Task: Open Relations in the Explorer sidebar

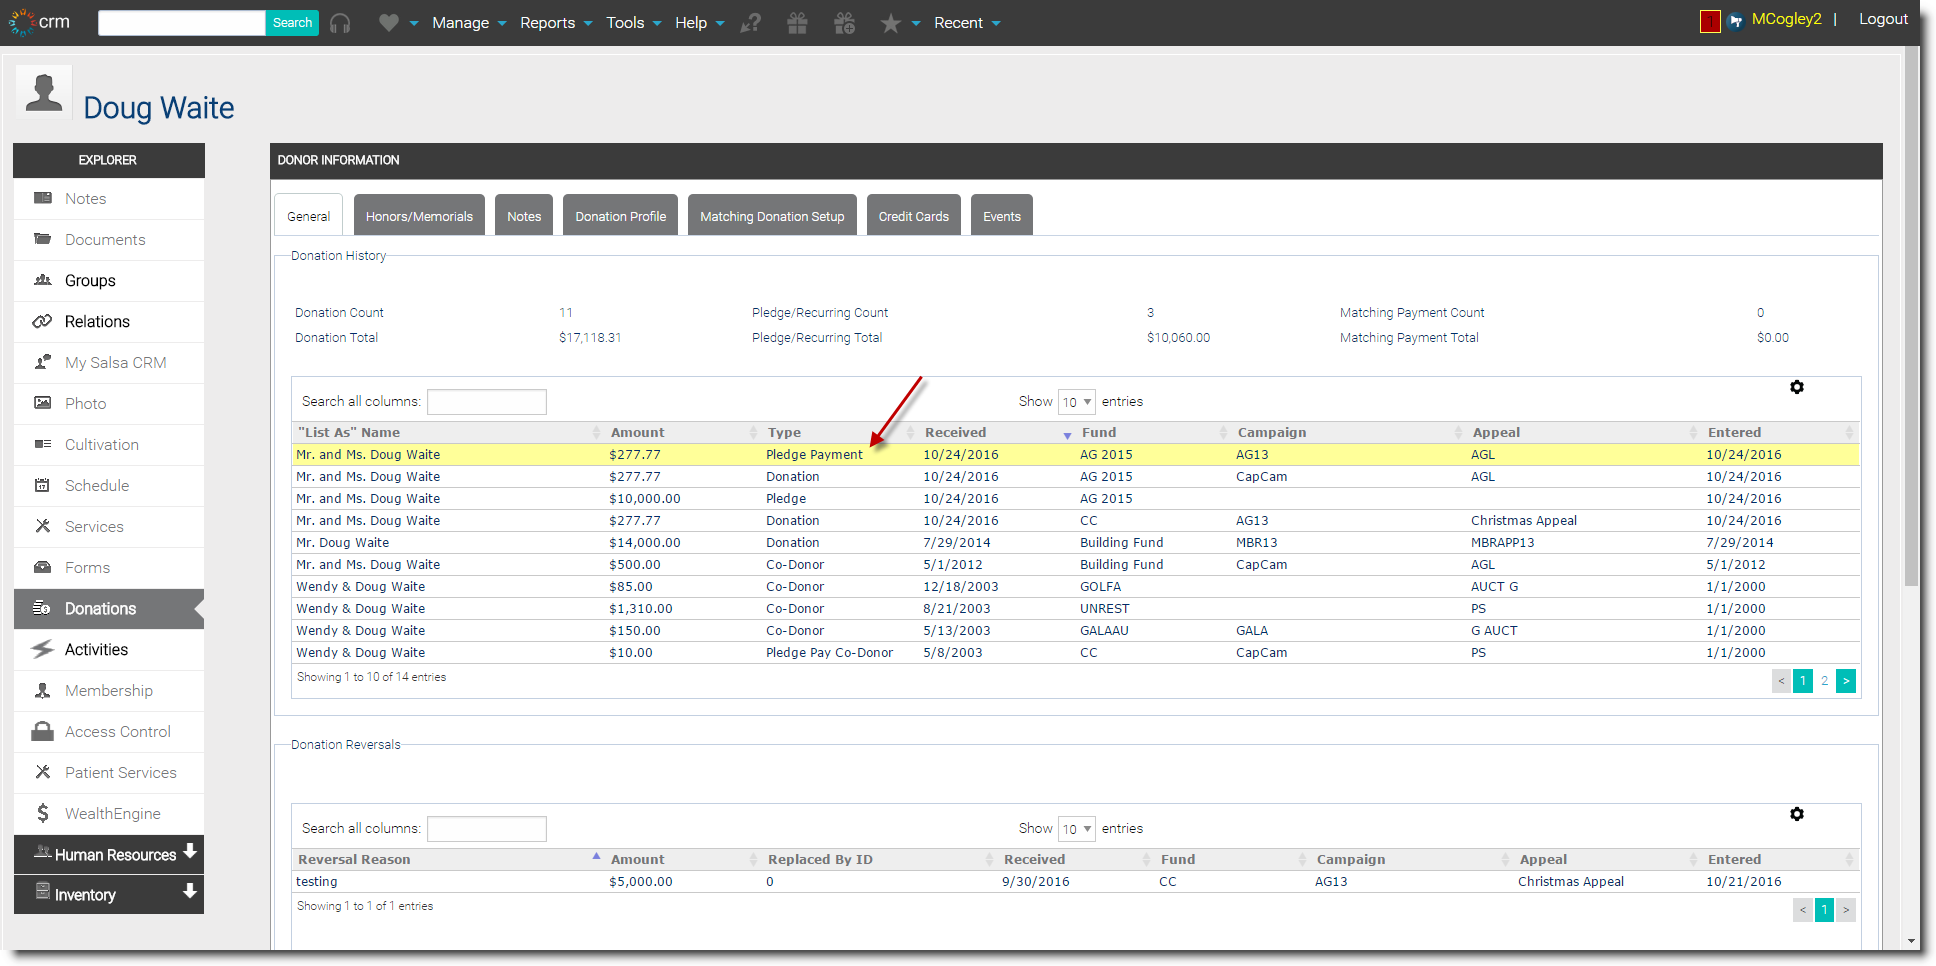Action: pos(109,322)
